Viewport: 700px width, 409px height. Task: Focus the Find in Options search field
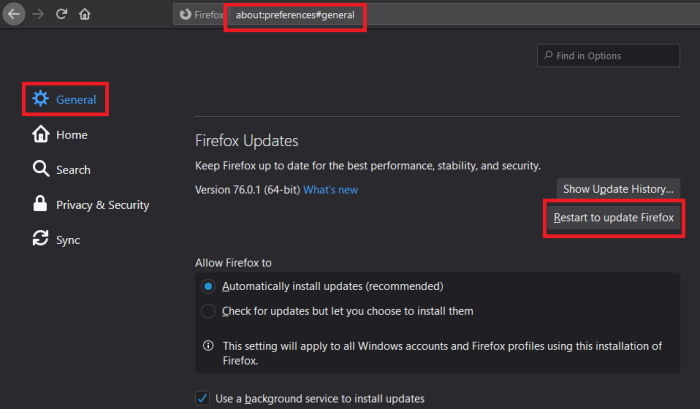point(608,56)
